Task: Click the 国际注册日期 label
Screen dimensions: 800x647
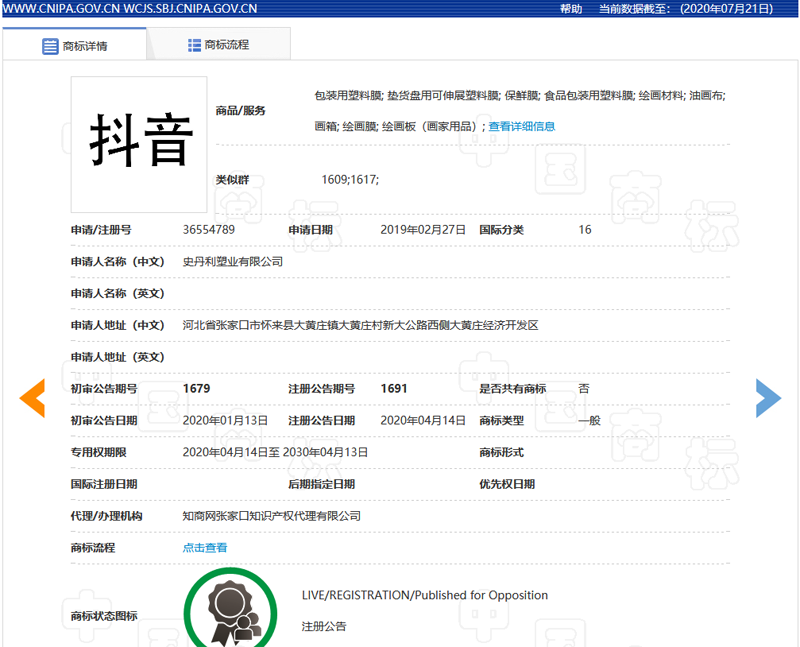Action: pos(104,484)
